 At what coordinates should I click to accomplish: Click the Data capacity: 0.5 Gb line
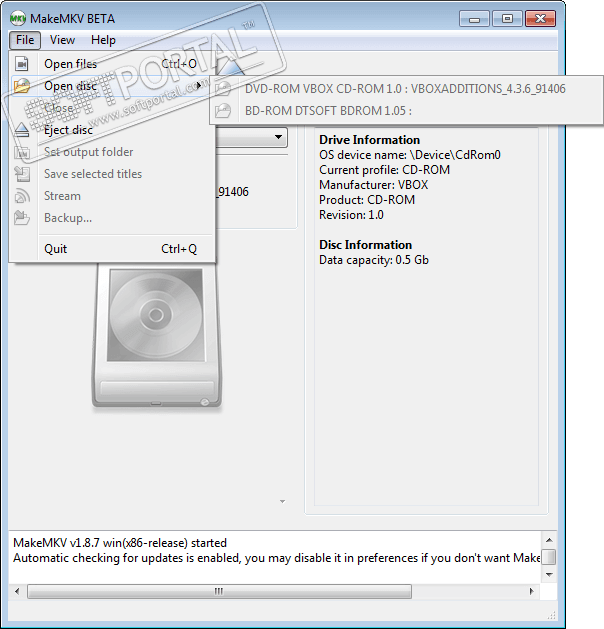pos(374,260)
